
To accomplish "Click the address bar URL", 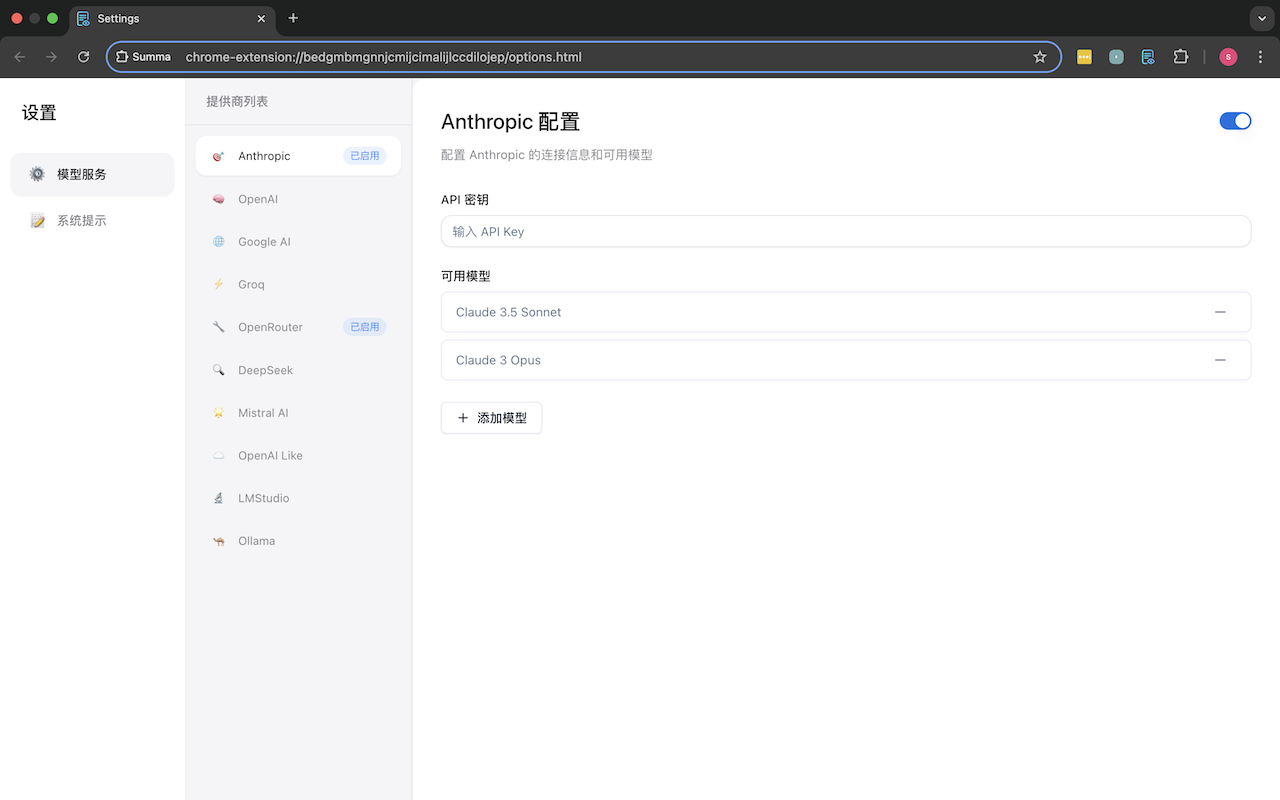I will pyautogui.click(x=383, y=57).
